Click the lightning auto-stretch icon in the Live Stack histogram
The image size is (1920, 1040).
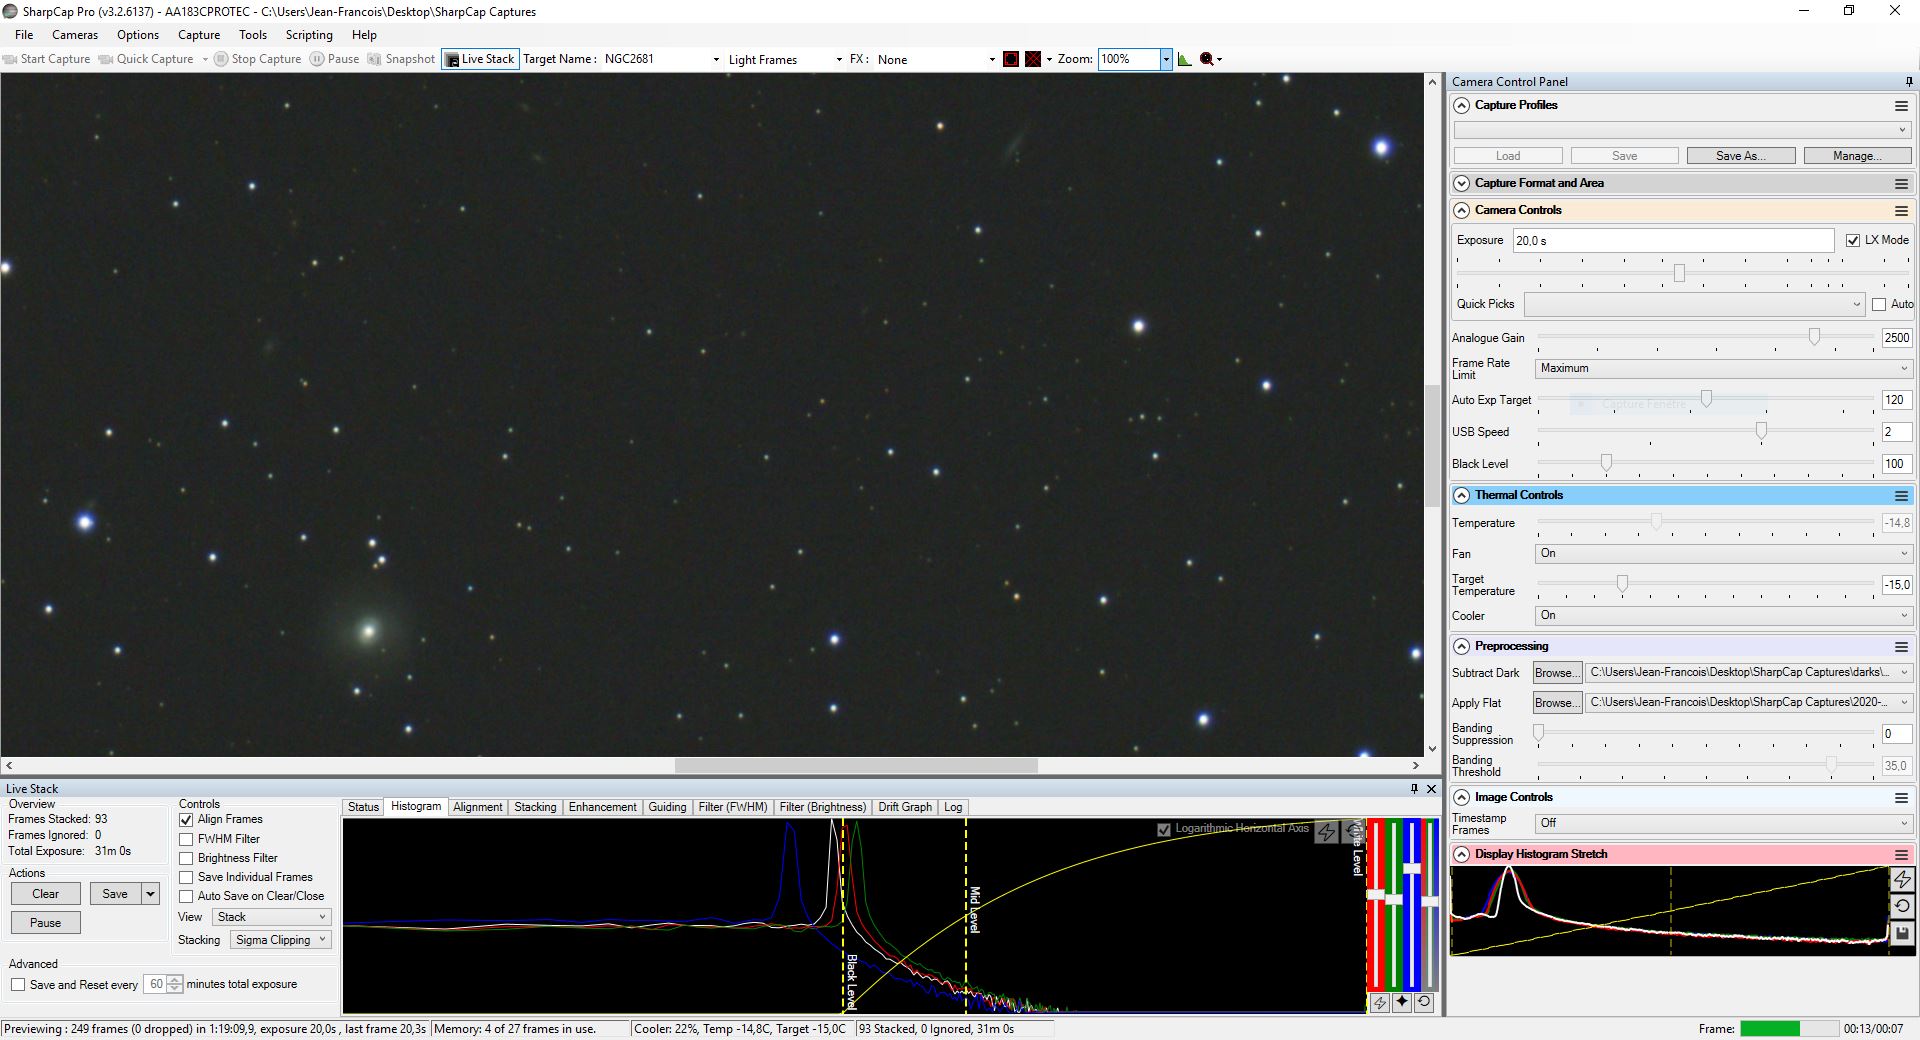pyautogui.click(x=1326, y=832)
